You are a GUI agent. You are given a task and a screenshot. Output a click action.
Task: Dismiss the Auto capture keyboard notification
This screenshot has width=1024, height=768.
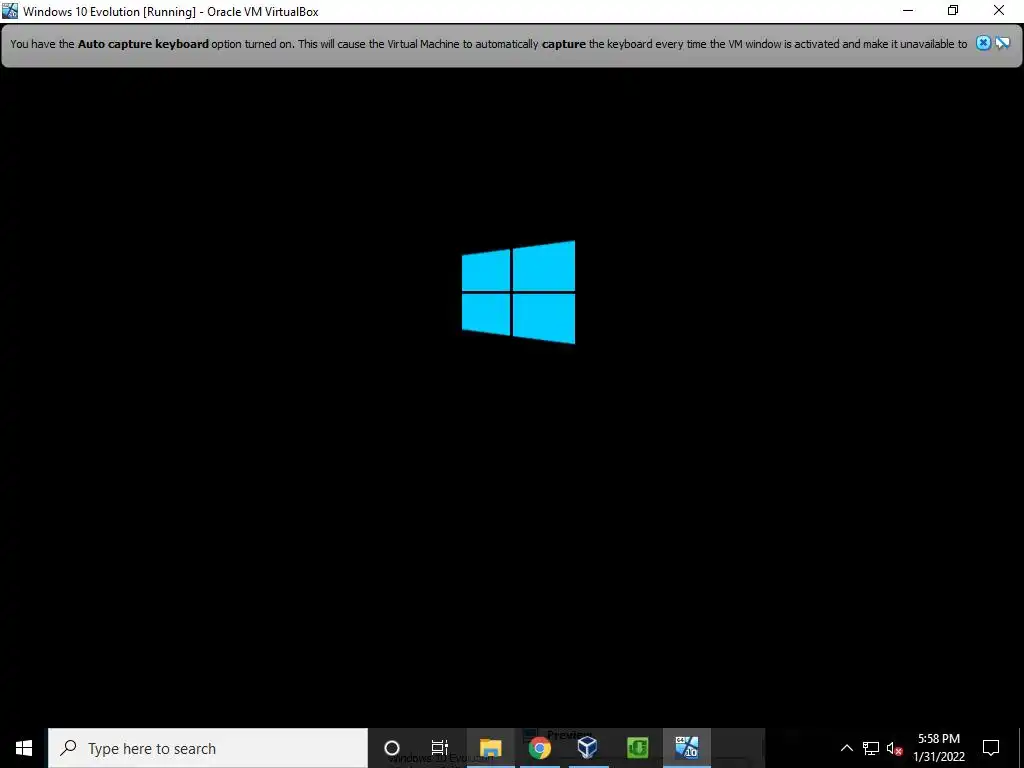click(983, 44)
